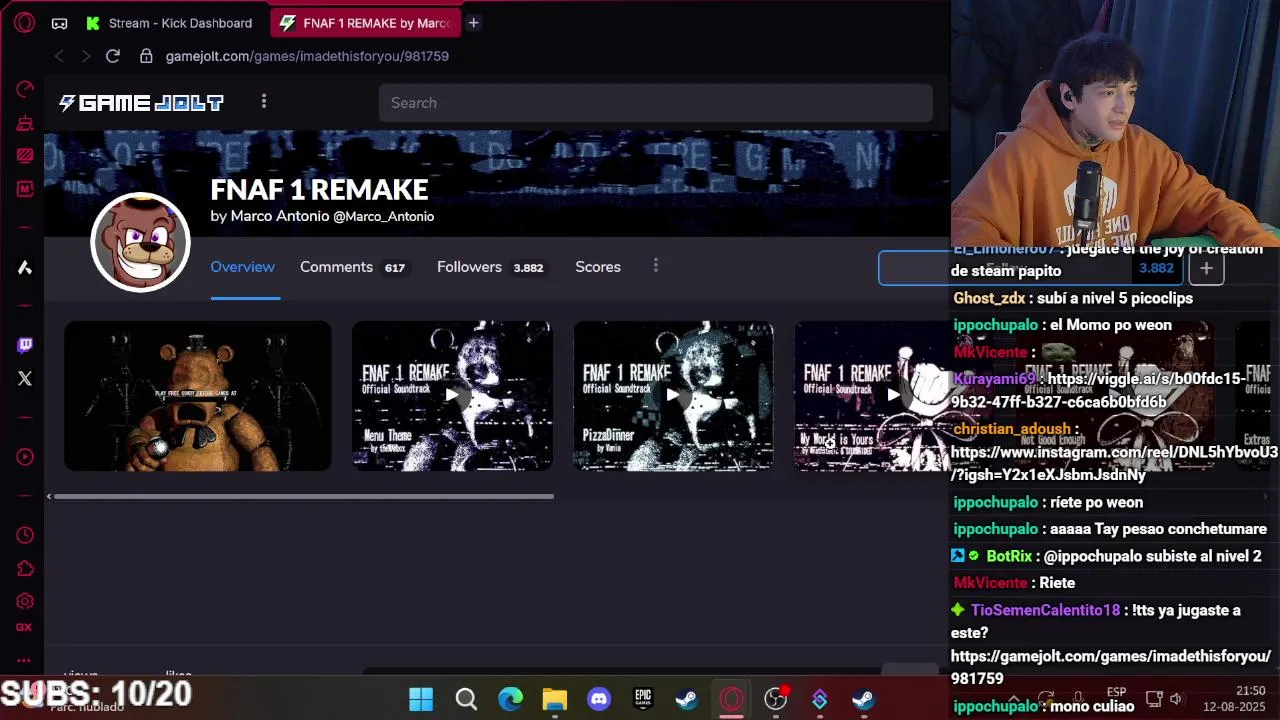The height and width of the screenshot is (720, 1280).
Task: Click the BotRix chat username
Action: (1008, 556)
